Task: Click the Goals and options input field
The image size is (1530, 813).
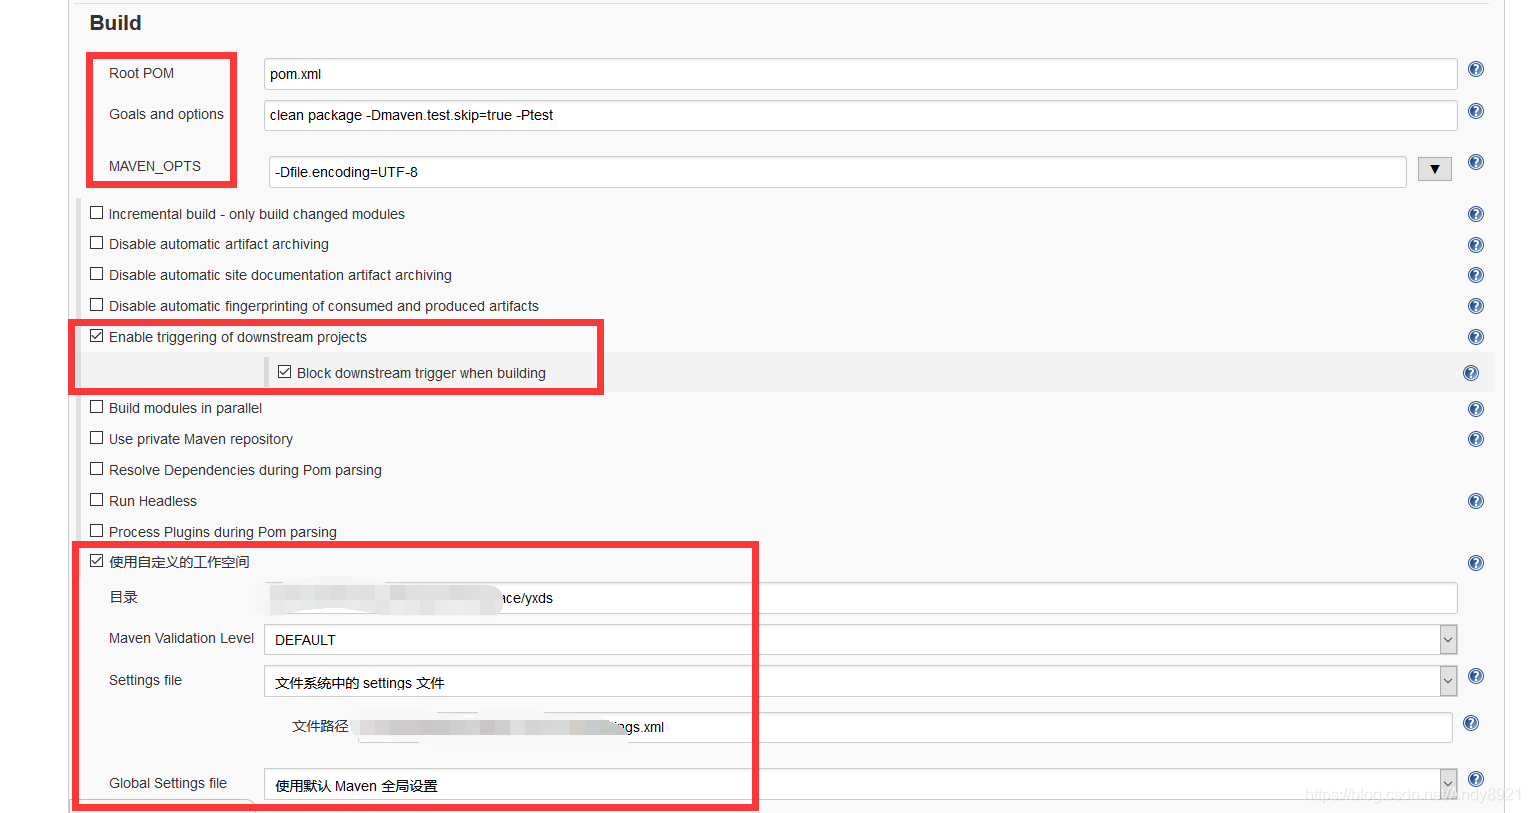Action: [860, 115]
